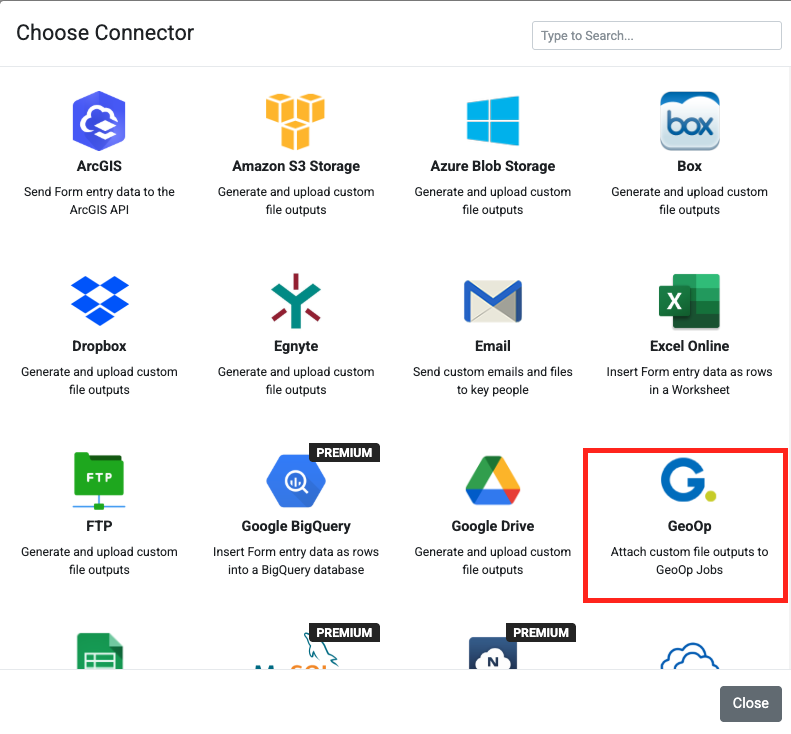This screenshot has height=734, width=791.
Task: Click 'Attach custom file outputs to GeoOp Jobs'
Action: [x=690, y=561]
